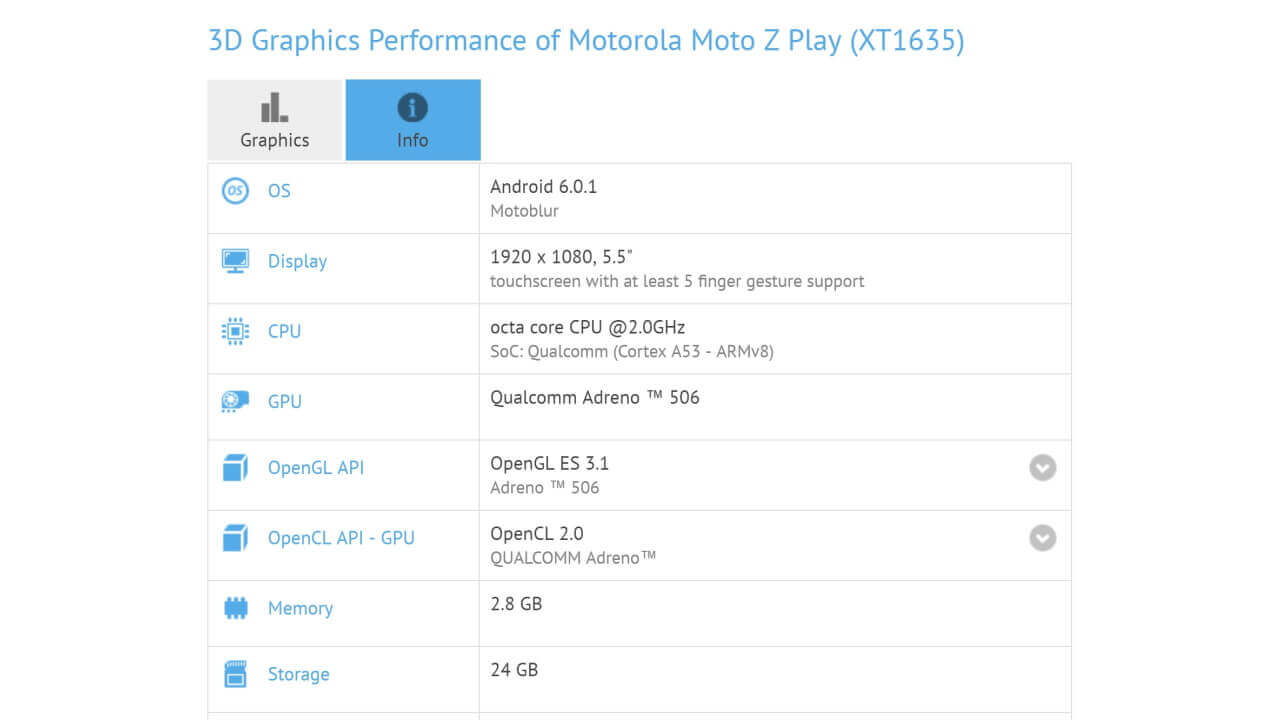Click the bar chart icon on Graphics tab

point(274,106)
